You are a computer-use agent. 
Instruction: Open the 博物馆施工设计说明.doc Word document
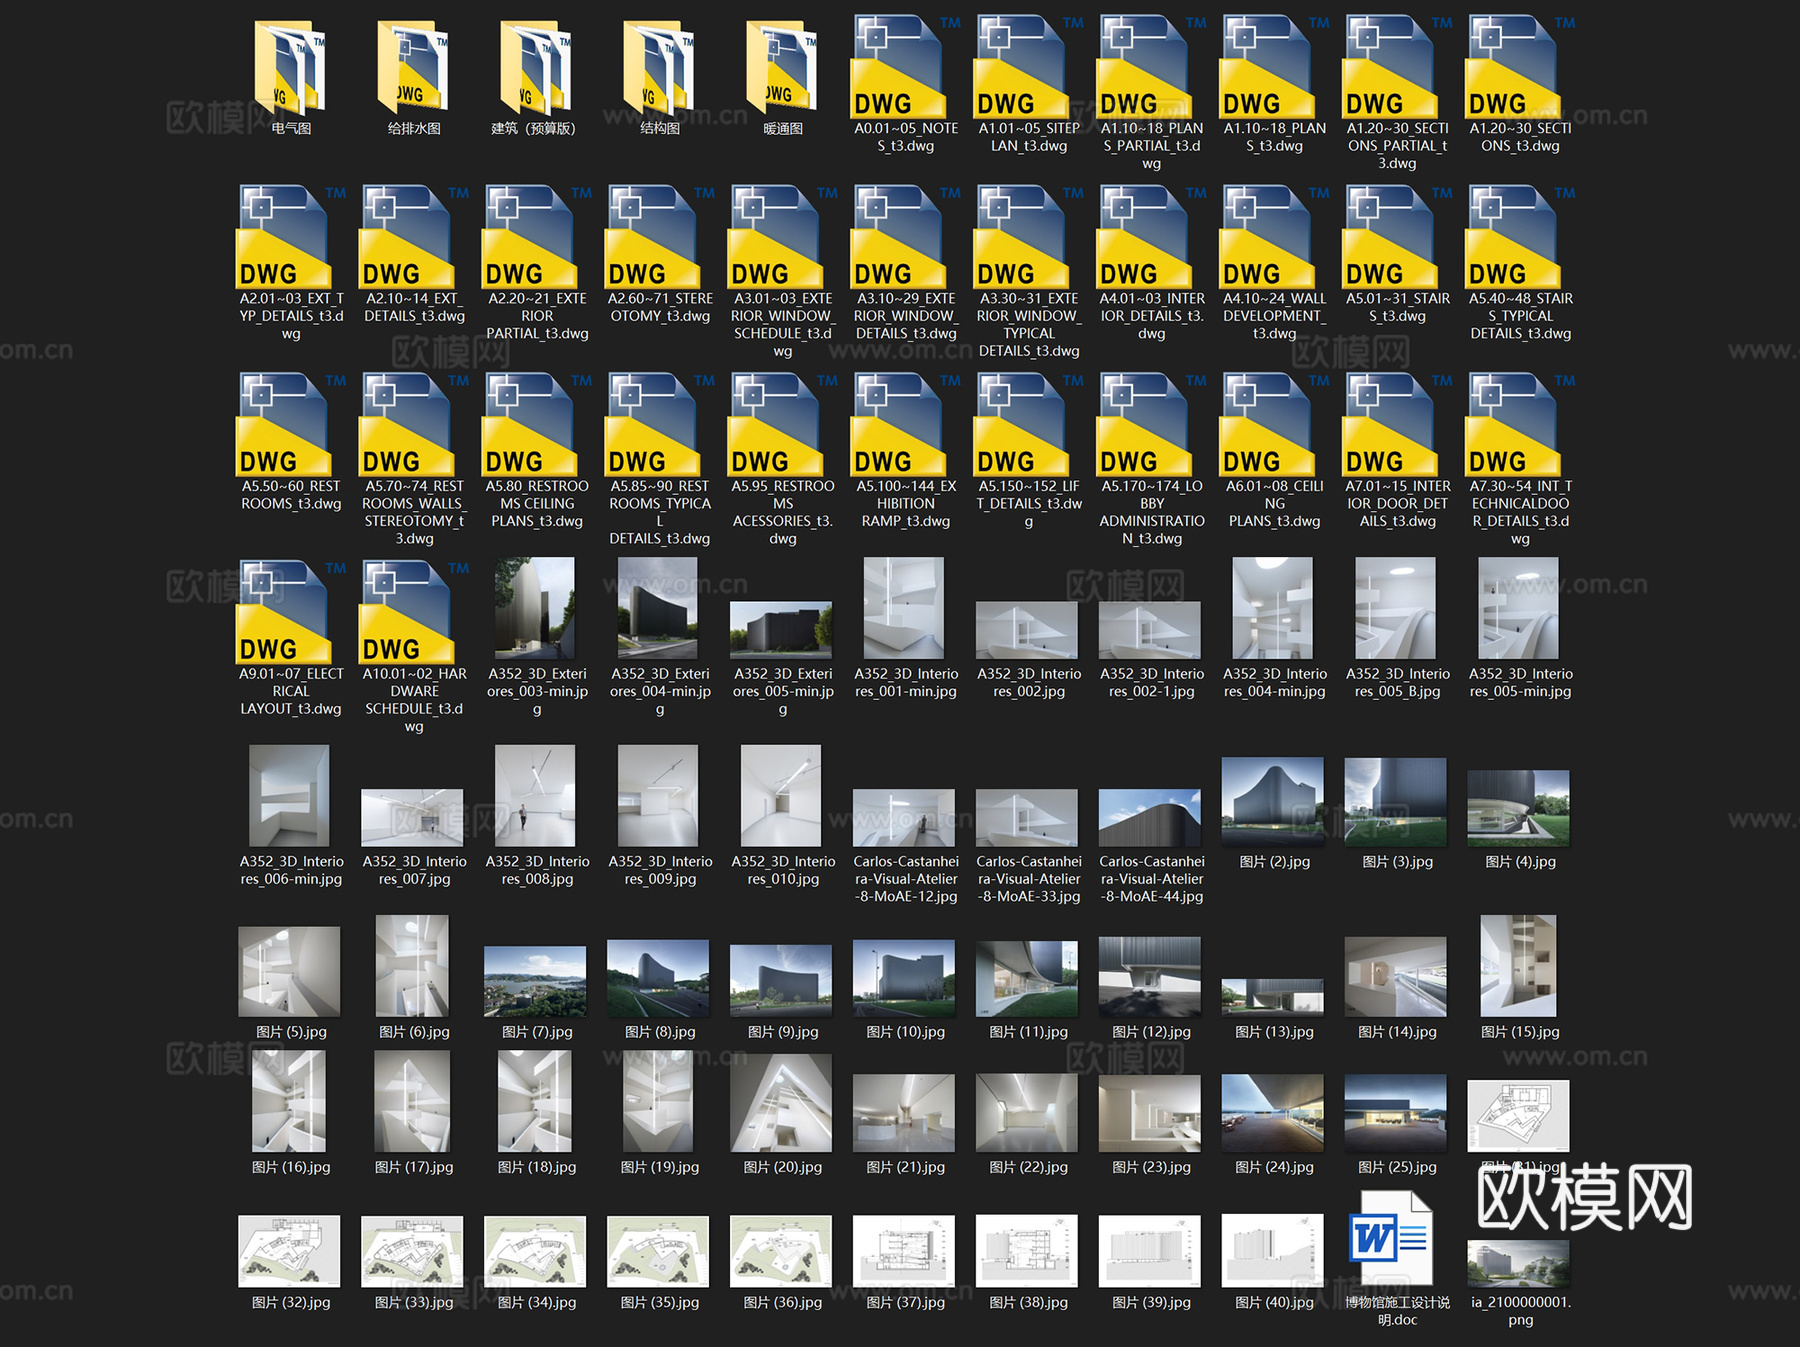click(1391, 1239)
